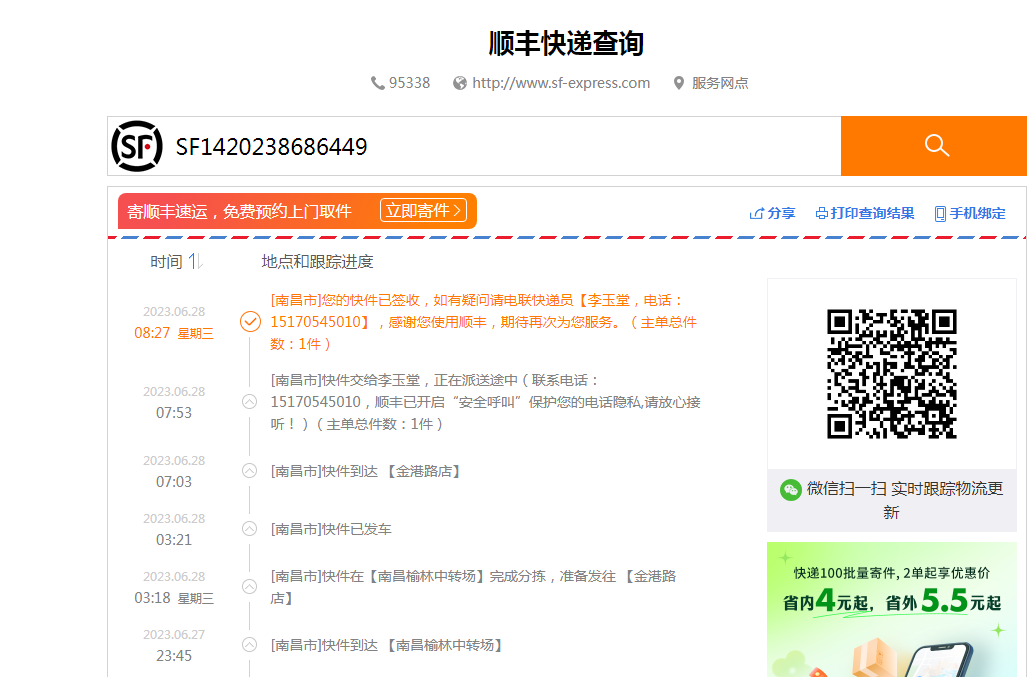This screenshot has width=1034, height=677.
Task: Click the timeline marker at 03:21
Action: point(249,529)
